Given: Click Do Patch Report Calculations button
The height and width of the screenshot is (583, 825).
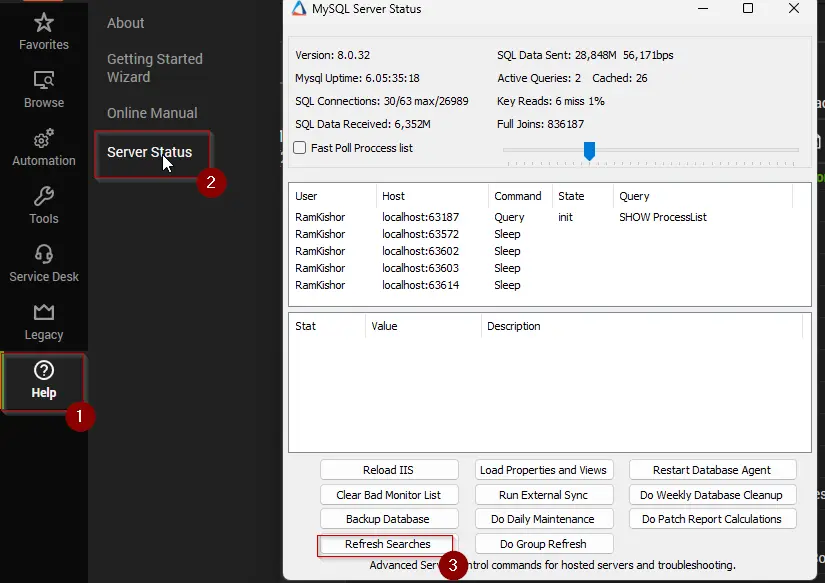Looking at the screenshot, I should coord(712,519).
